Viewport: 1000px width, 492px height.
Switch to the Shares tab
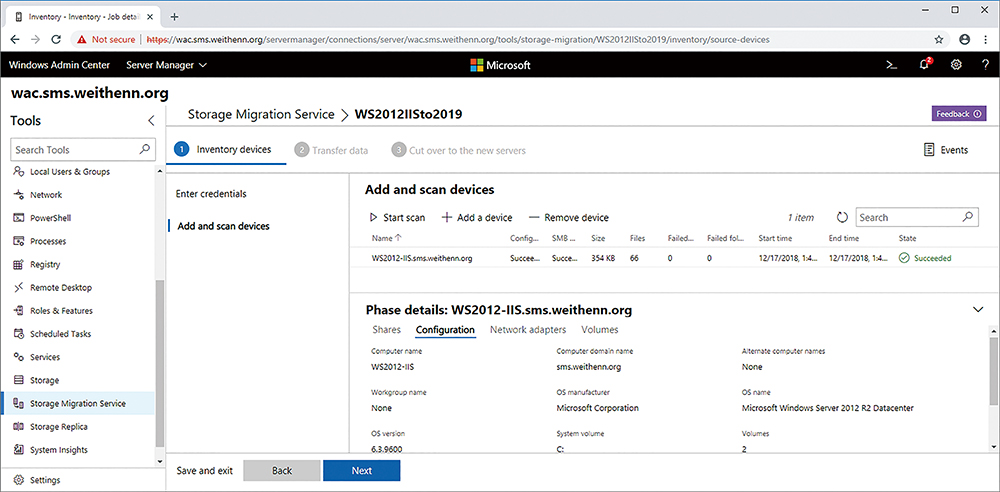coord(386,330)
